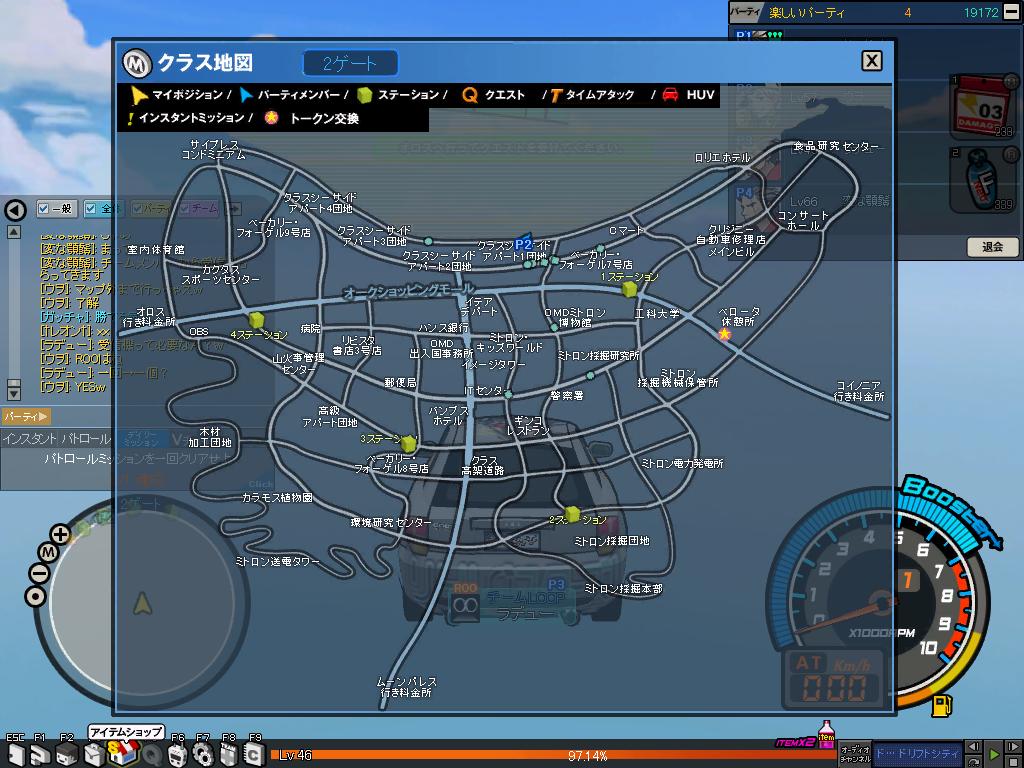Click minimap recenter target button
This screenshot has width=1024, height=768.
tap(35, 596)
